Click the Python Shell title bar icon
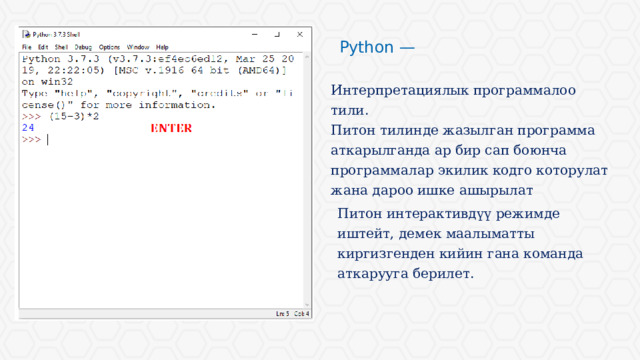640x360 pixels. coord(26,34)
